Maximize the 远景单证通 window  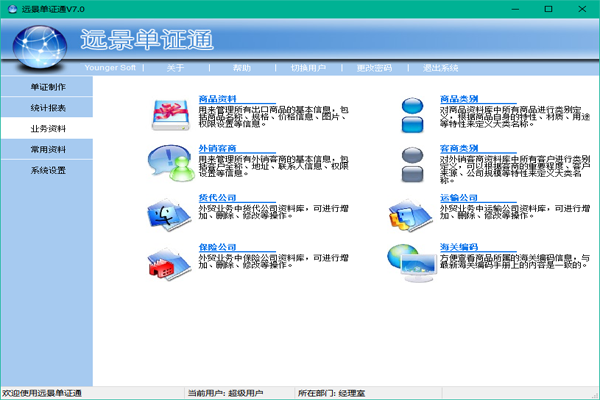coord(548,9)
